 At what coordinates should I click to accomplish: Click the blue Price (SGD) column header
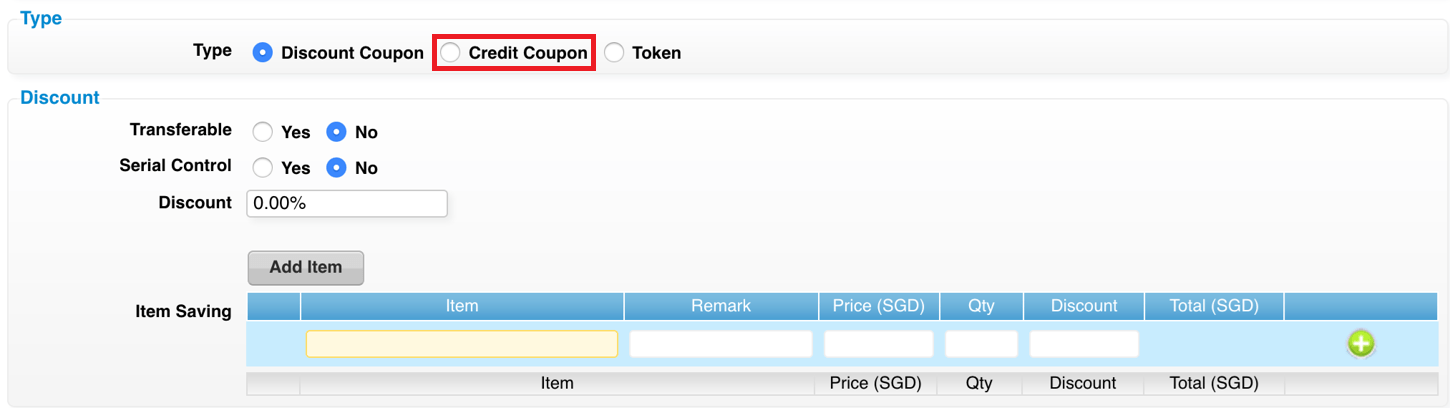point(879,306)
